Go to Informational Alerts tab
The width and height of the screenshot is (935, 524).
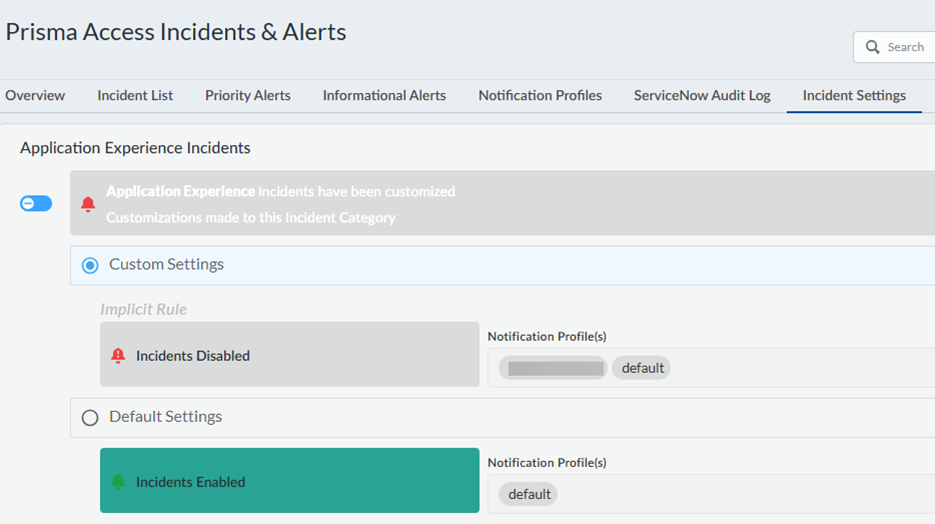coord(384,96)
